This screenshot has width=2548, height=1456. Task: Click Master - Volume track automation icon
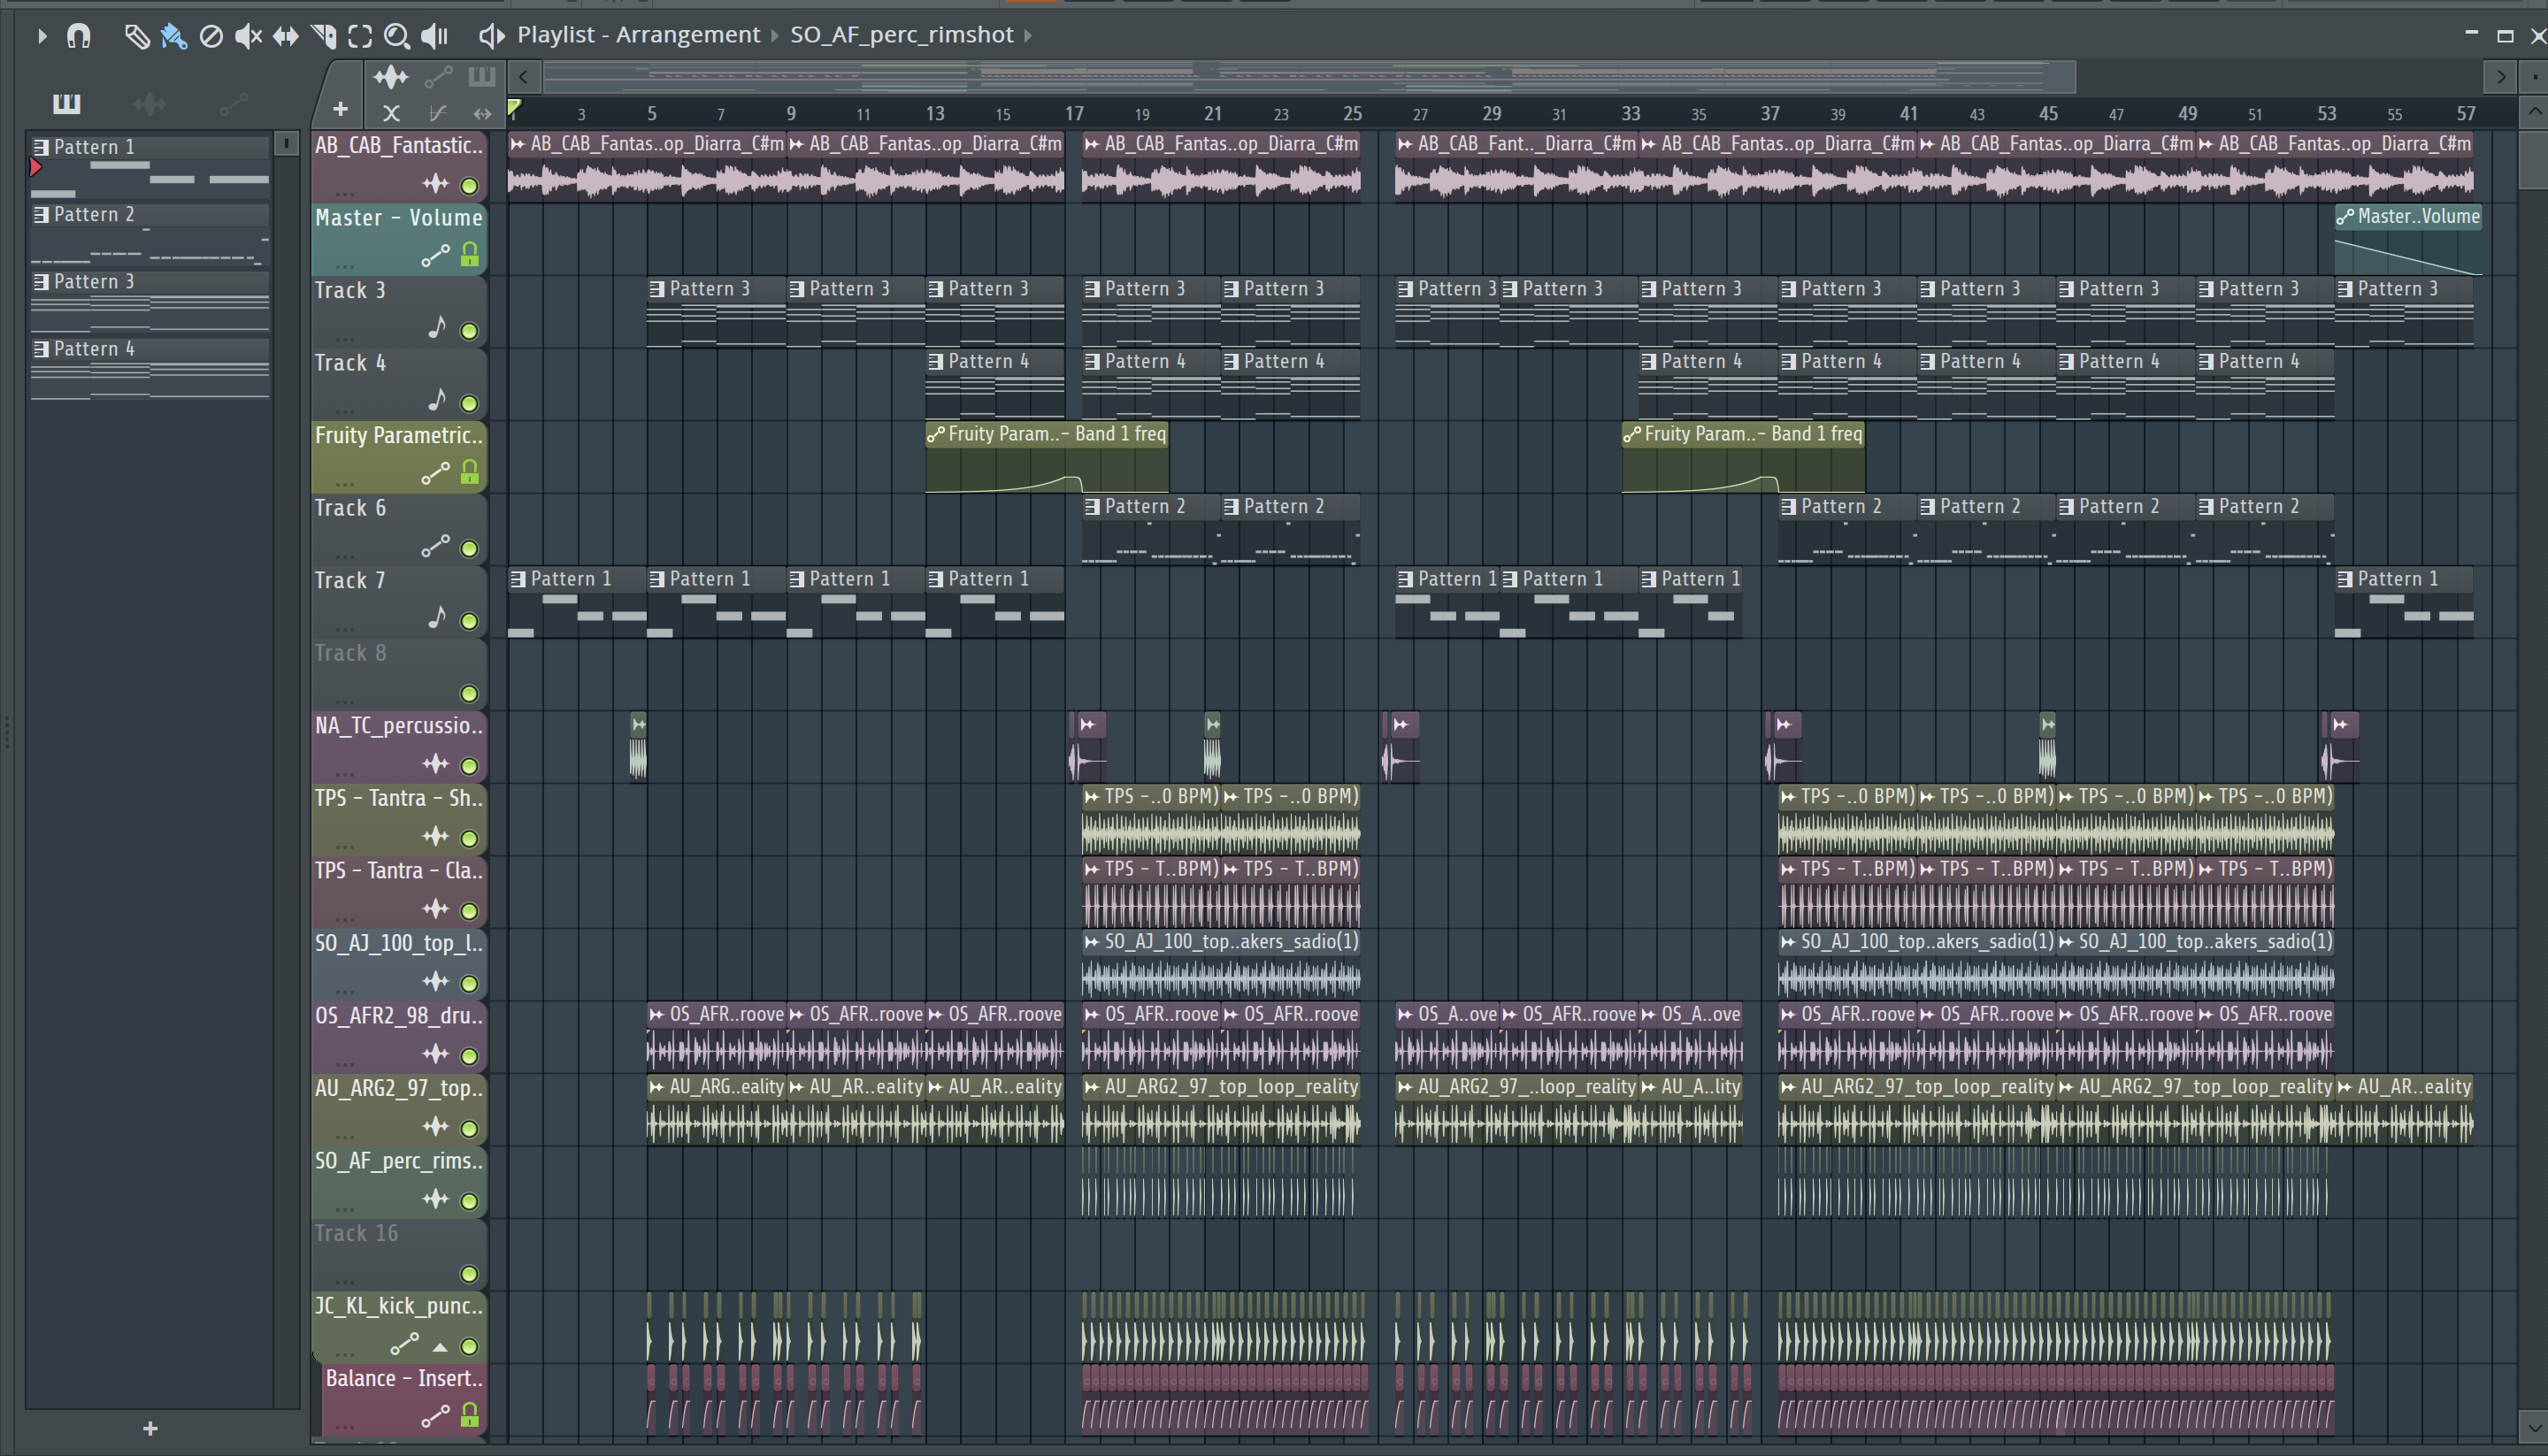(x=435, y=256)
